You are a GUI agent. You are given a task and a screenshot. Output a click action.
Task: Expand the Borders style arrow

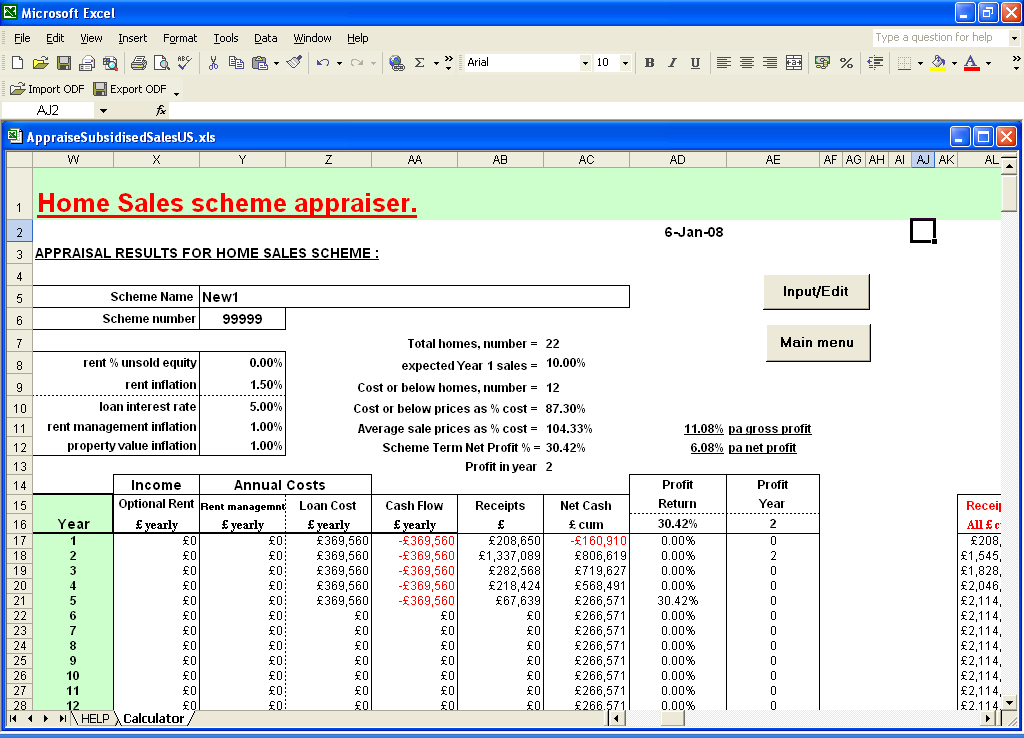(x=920, y=63)
